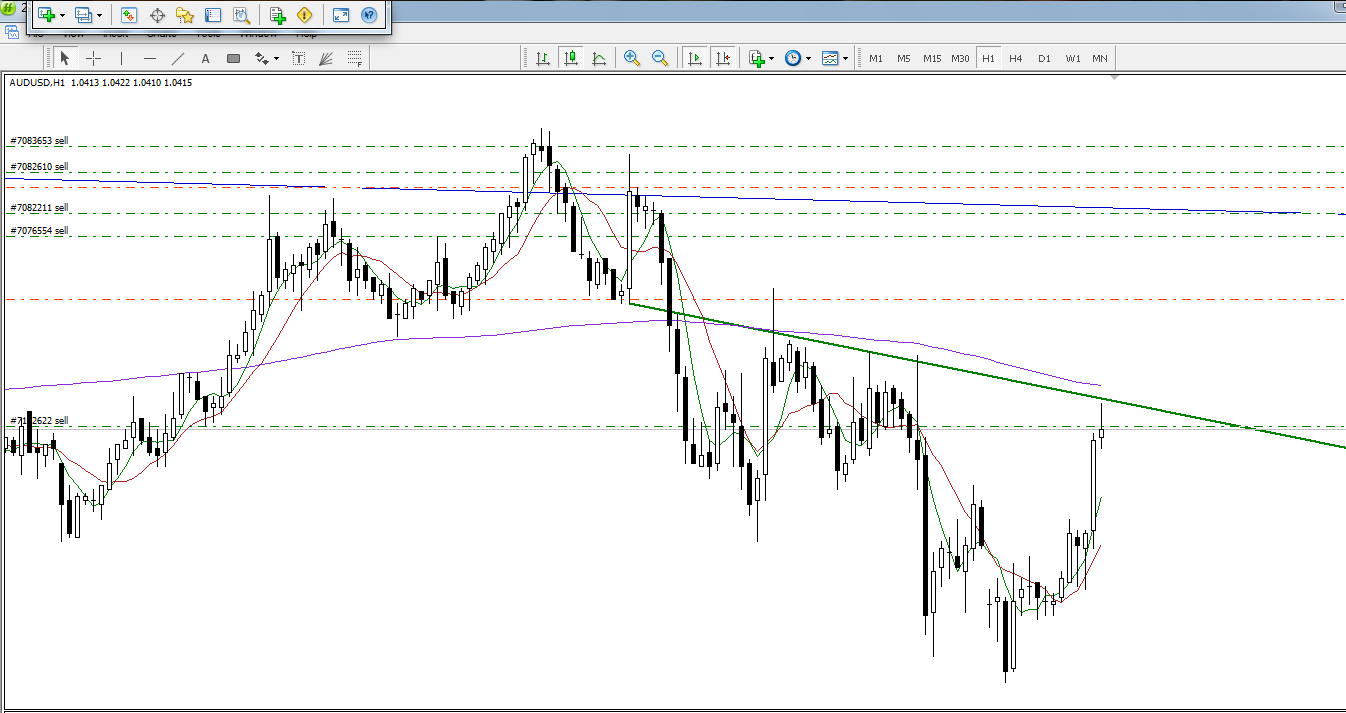Switch to Candlesticks display
Screen dimensions: 1346x713
coord(571,58)
